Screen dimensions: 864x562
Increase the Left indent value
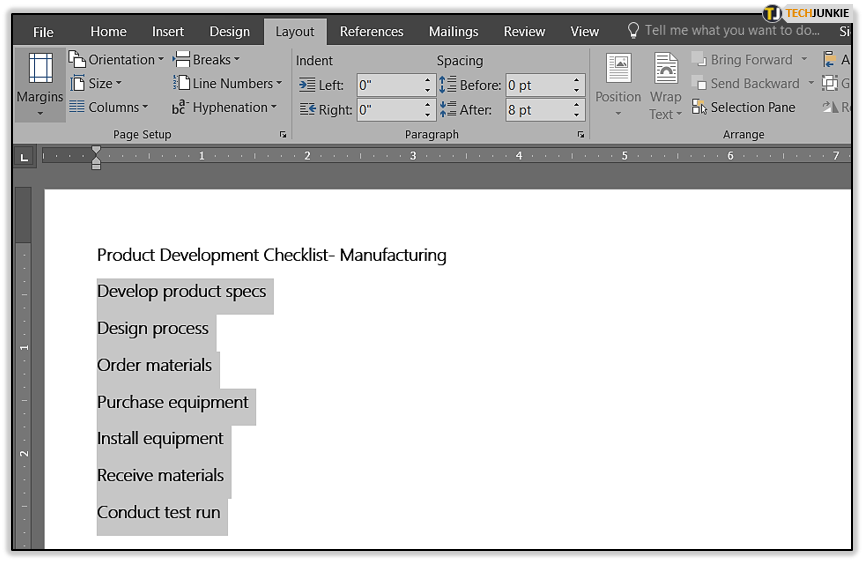click(428, 80)
